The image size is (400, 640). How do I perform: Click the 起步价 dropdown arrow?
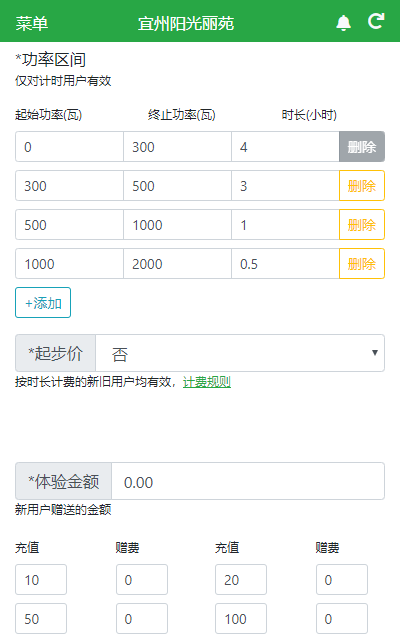click(375, 352)
